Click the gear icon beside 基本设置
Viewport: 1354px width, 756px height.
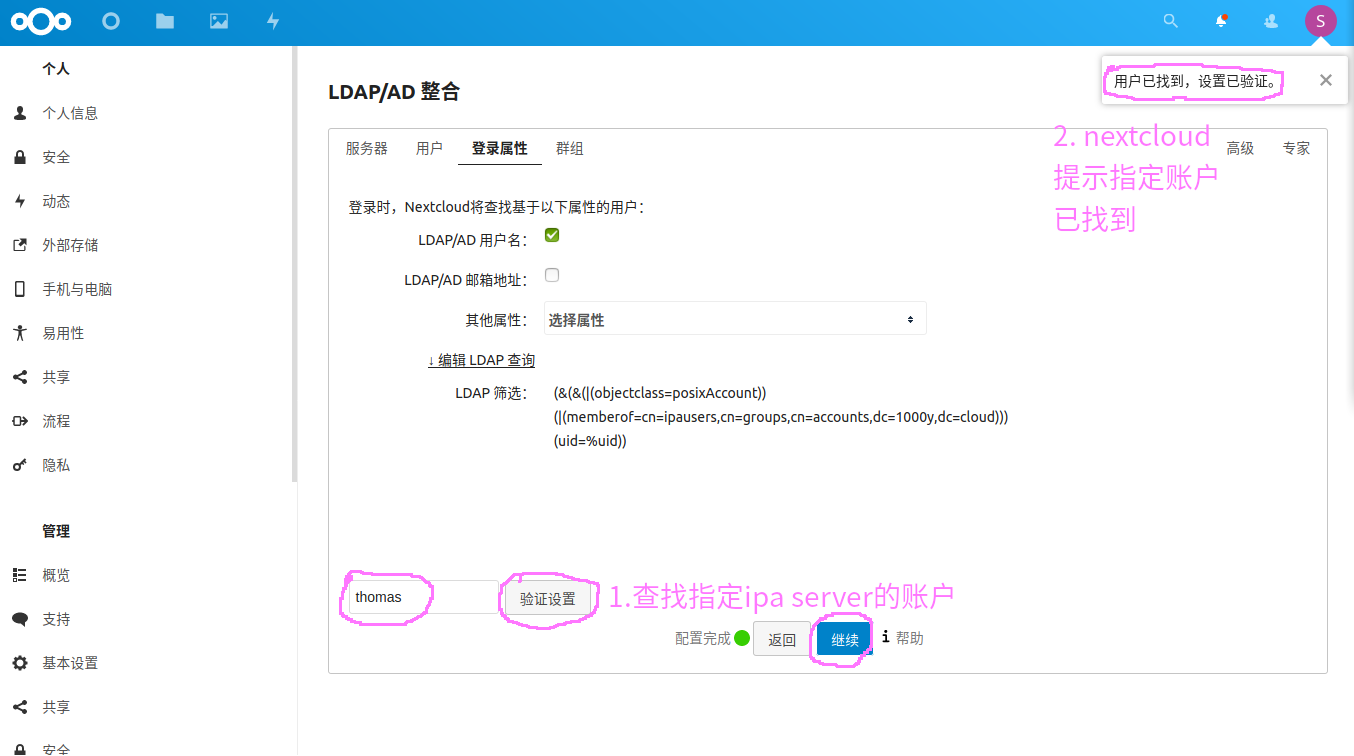tap(19, 663)
